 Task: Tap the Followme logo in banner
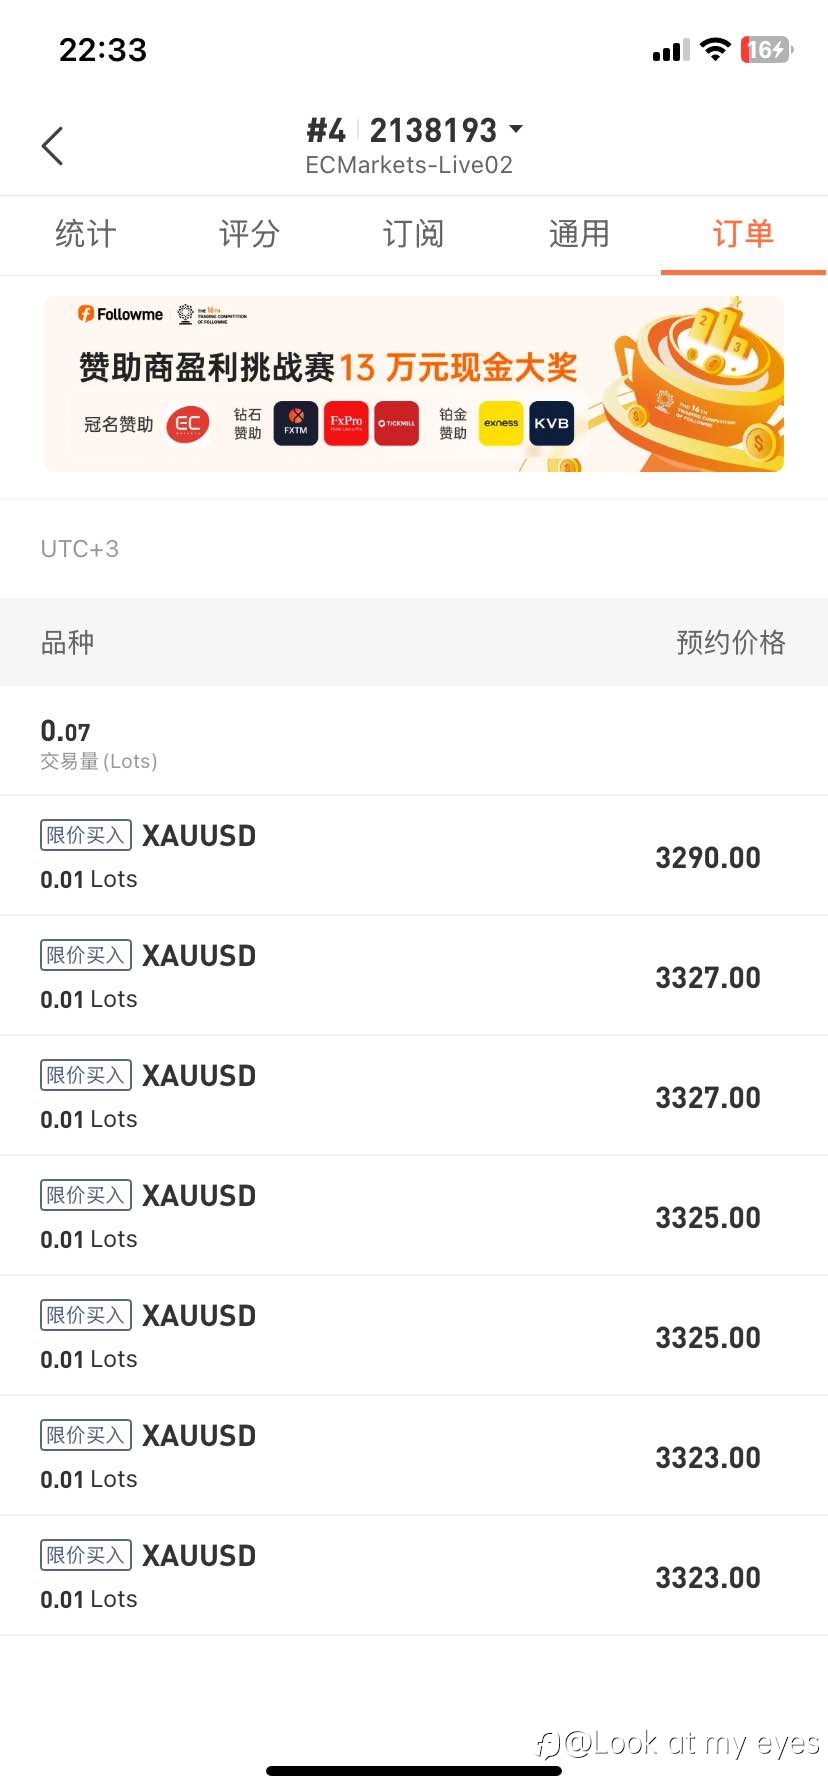click(x=121, y=314)
